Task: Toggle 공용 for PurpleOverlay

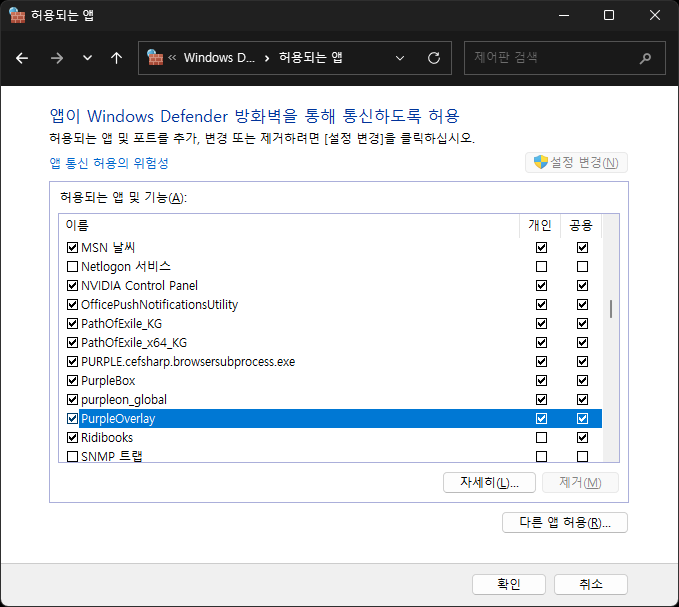Action: (x=582, y=419)
